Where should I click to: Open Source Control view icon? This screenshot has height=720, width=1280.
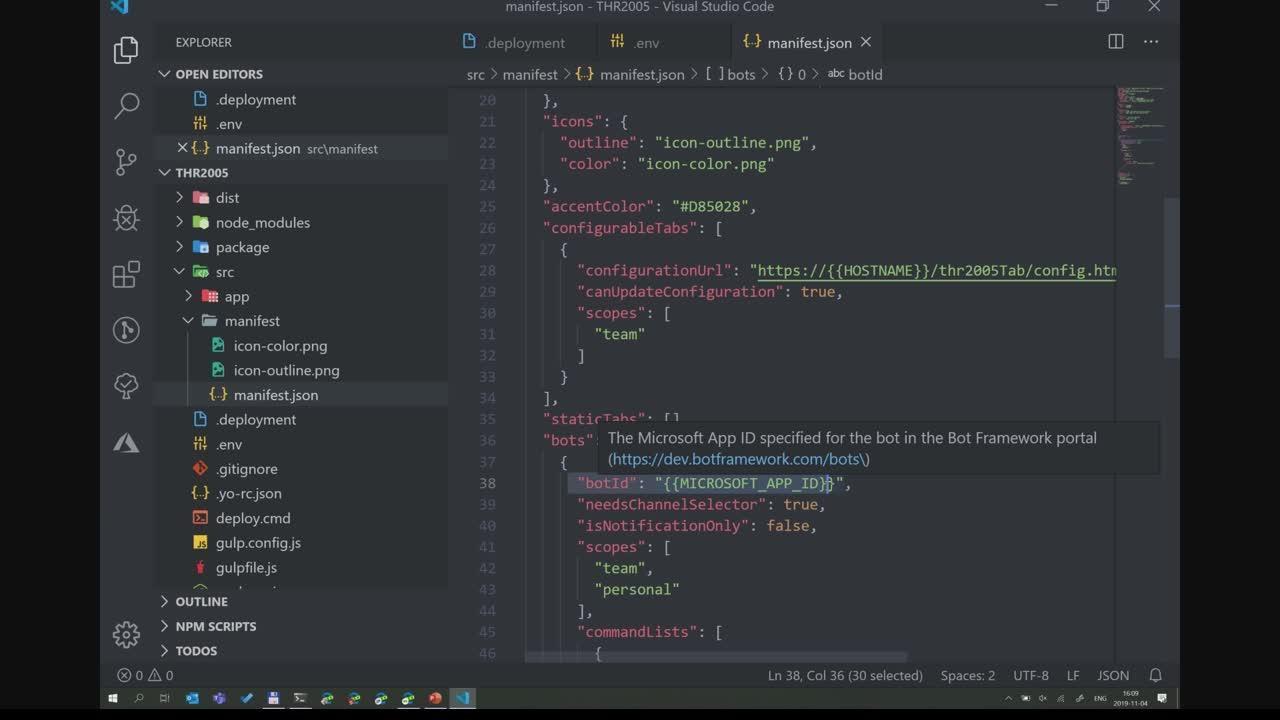coord(126,161)
